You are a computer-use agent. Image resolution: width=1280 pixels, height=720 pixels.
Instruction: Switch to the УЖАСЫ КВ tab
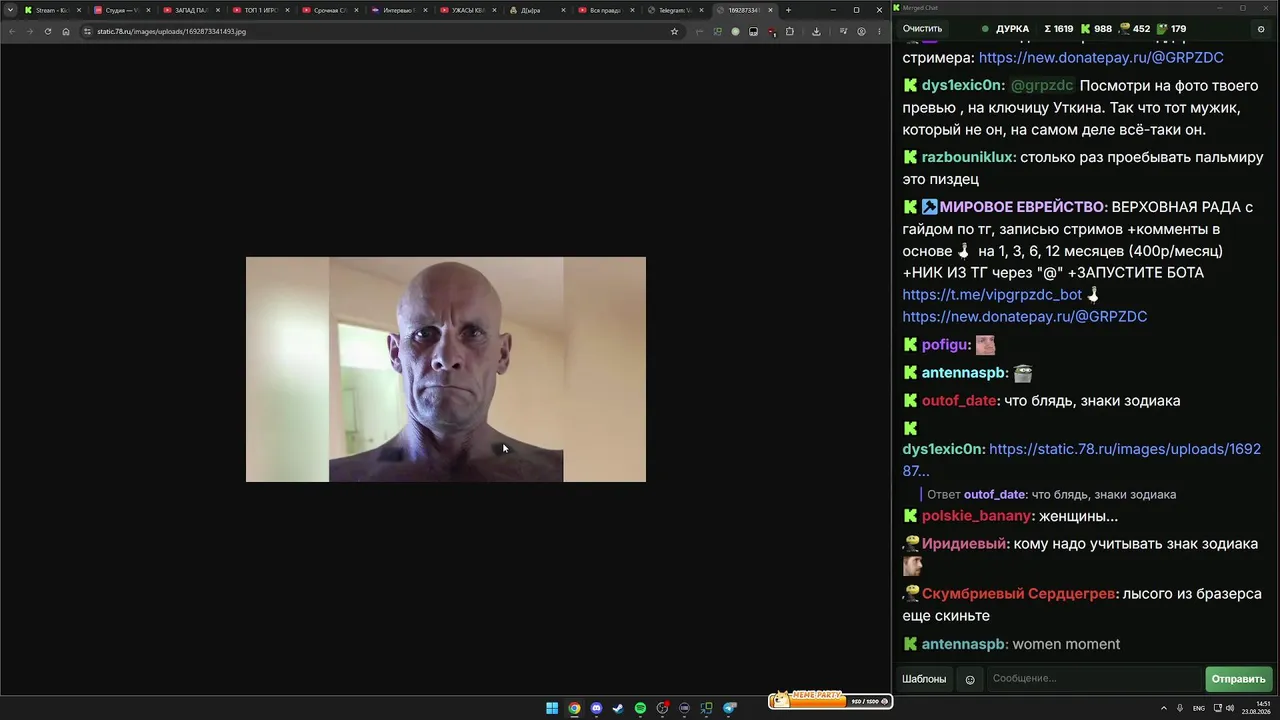tap(468, 10)
